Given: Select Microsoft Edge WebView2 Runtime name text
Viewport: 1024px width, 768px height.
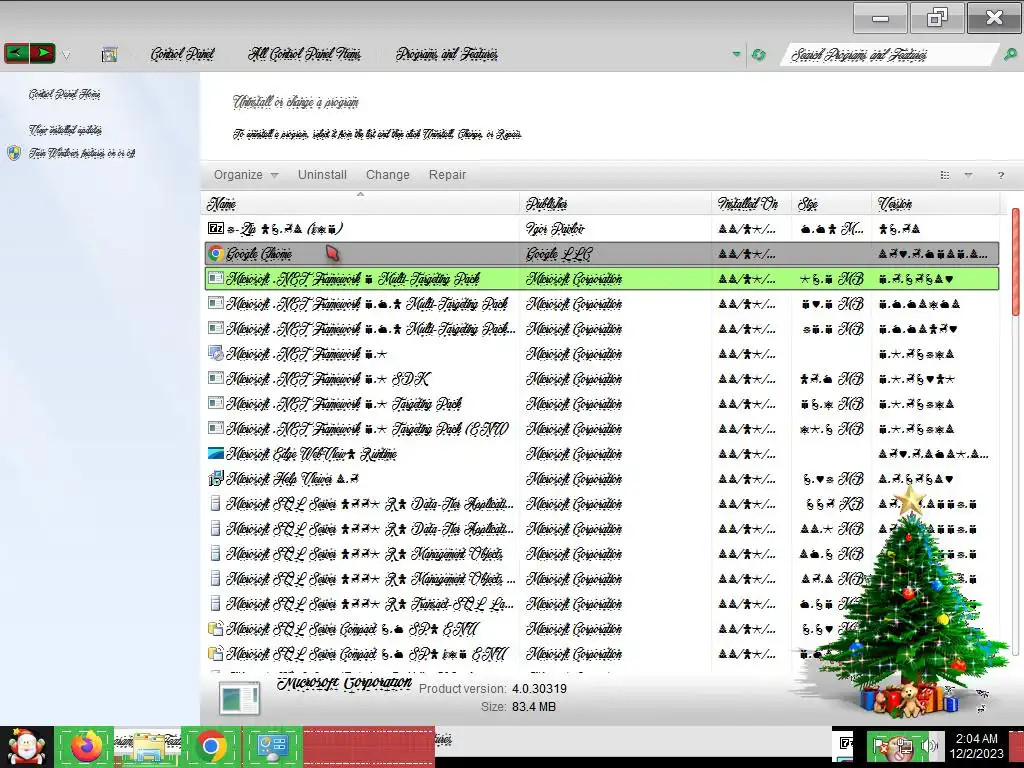Looking at the screenshot, I should 312,454.
